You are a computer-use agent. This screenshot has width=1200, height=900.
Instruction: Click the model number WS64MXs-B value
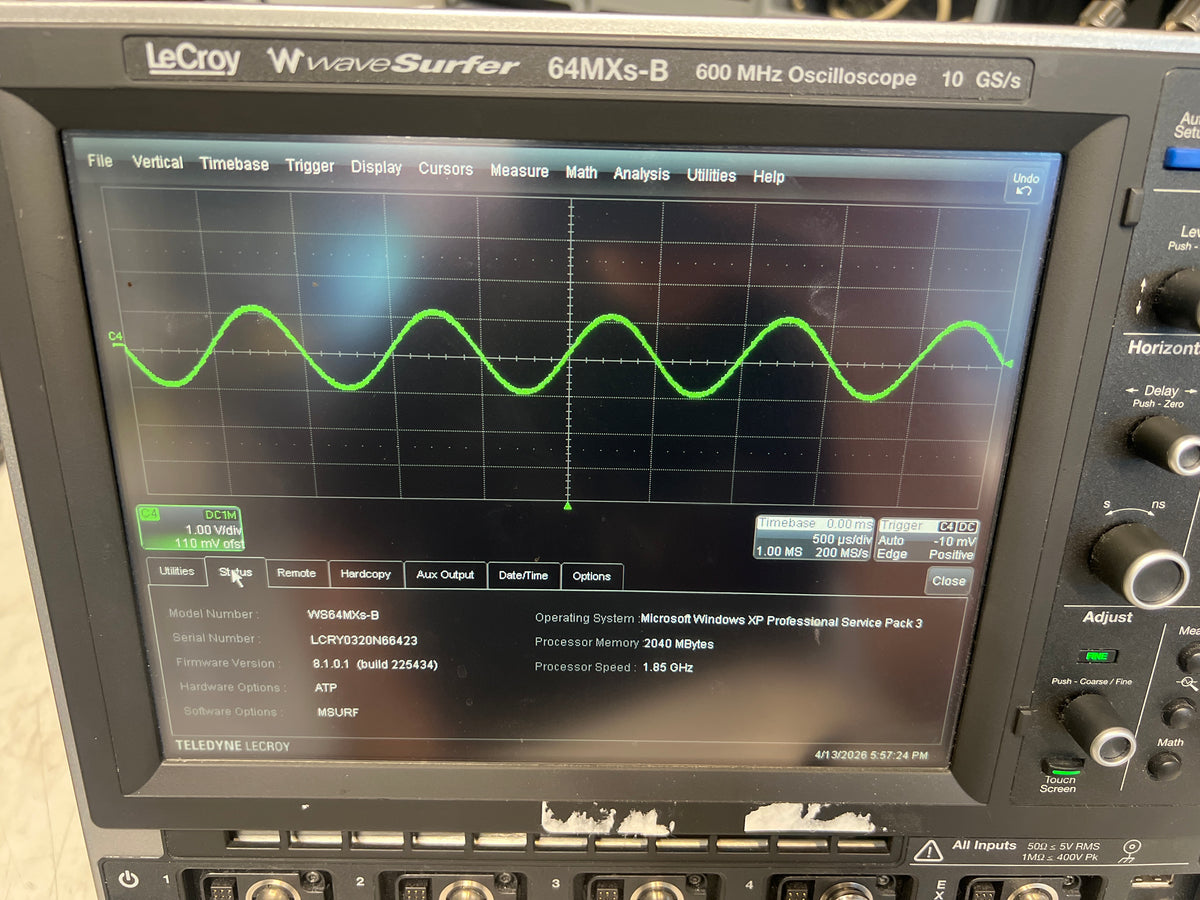coord(343,615)
